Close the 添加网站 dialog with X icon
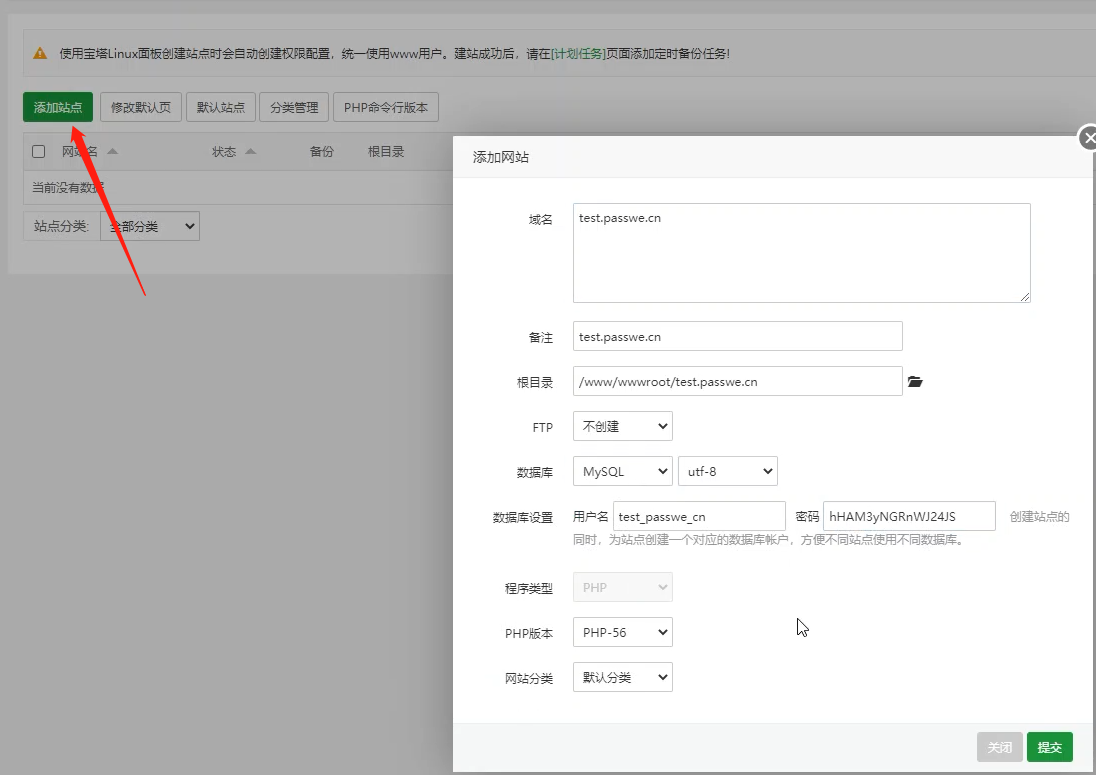The height and width of the screenshot is (775, 1096). click(x=1088, y=138)
